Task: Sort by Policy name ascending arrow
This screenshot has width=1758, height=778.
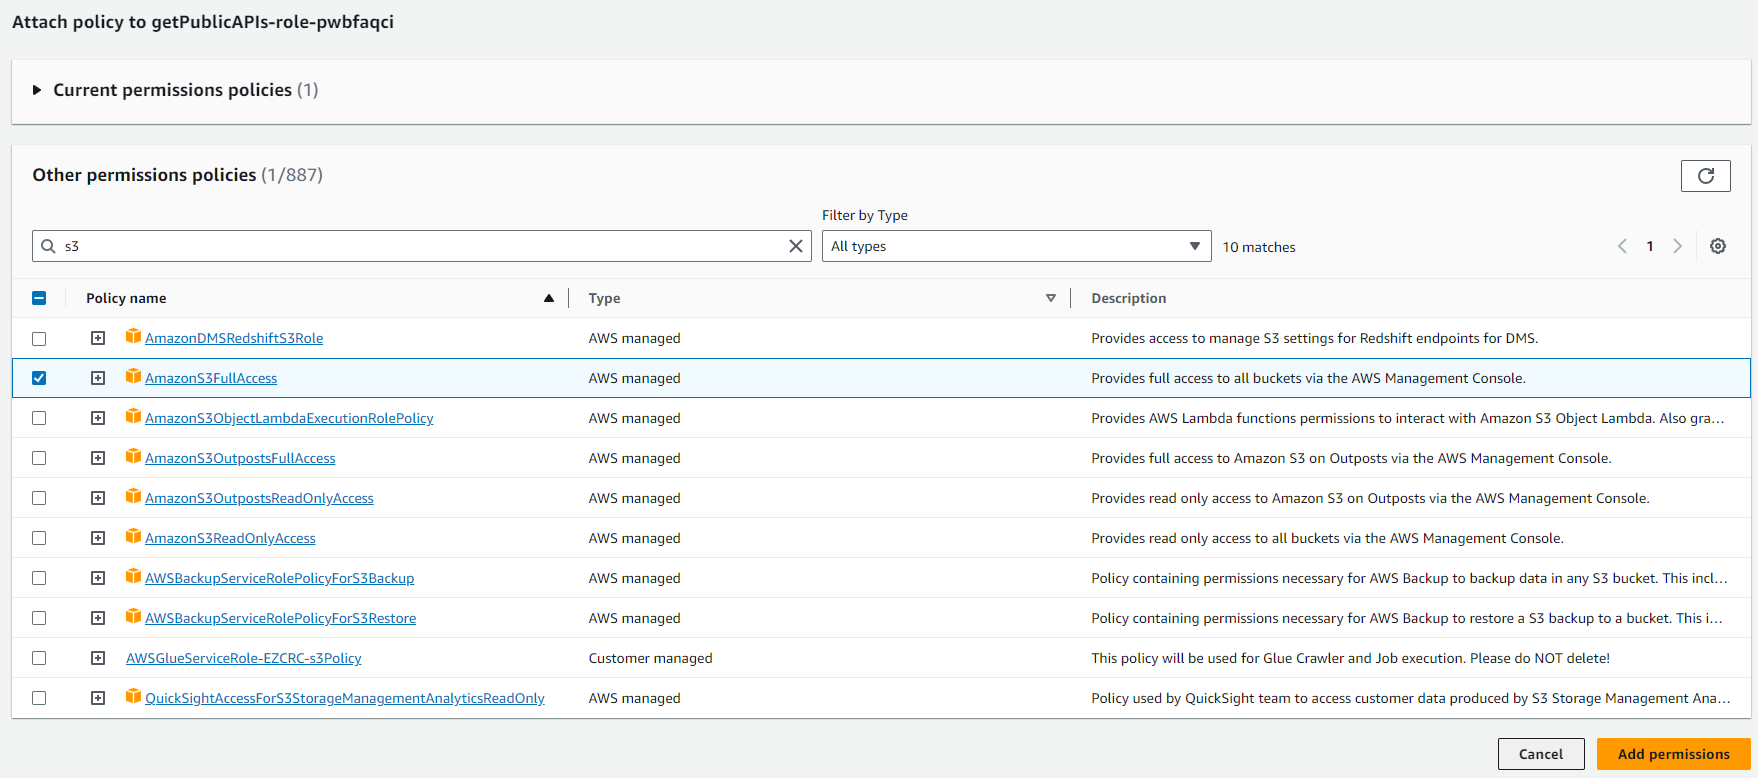Action: pos(548,298)
